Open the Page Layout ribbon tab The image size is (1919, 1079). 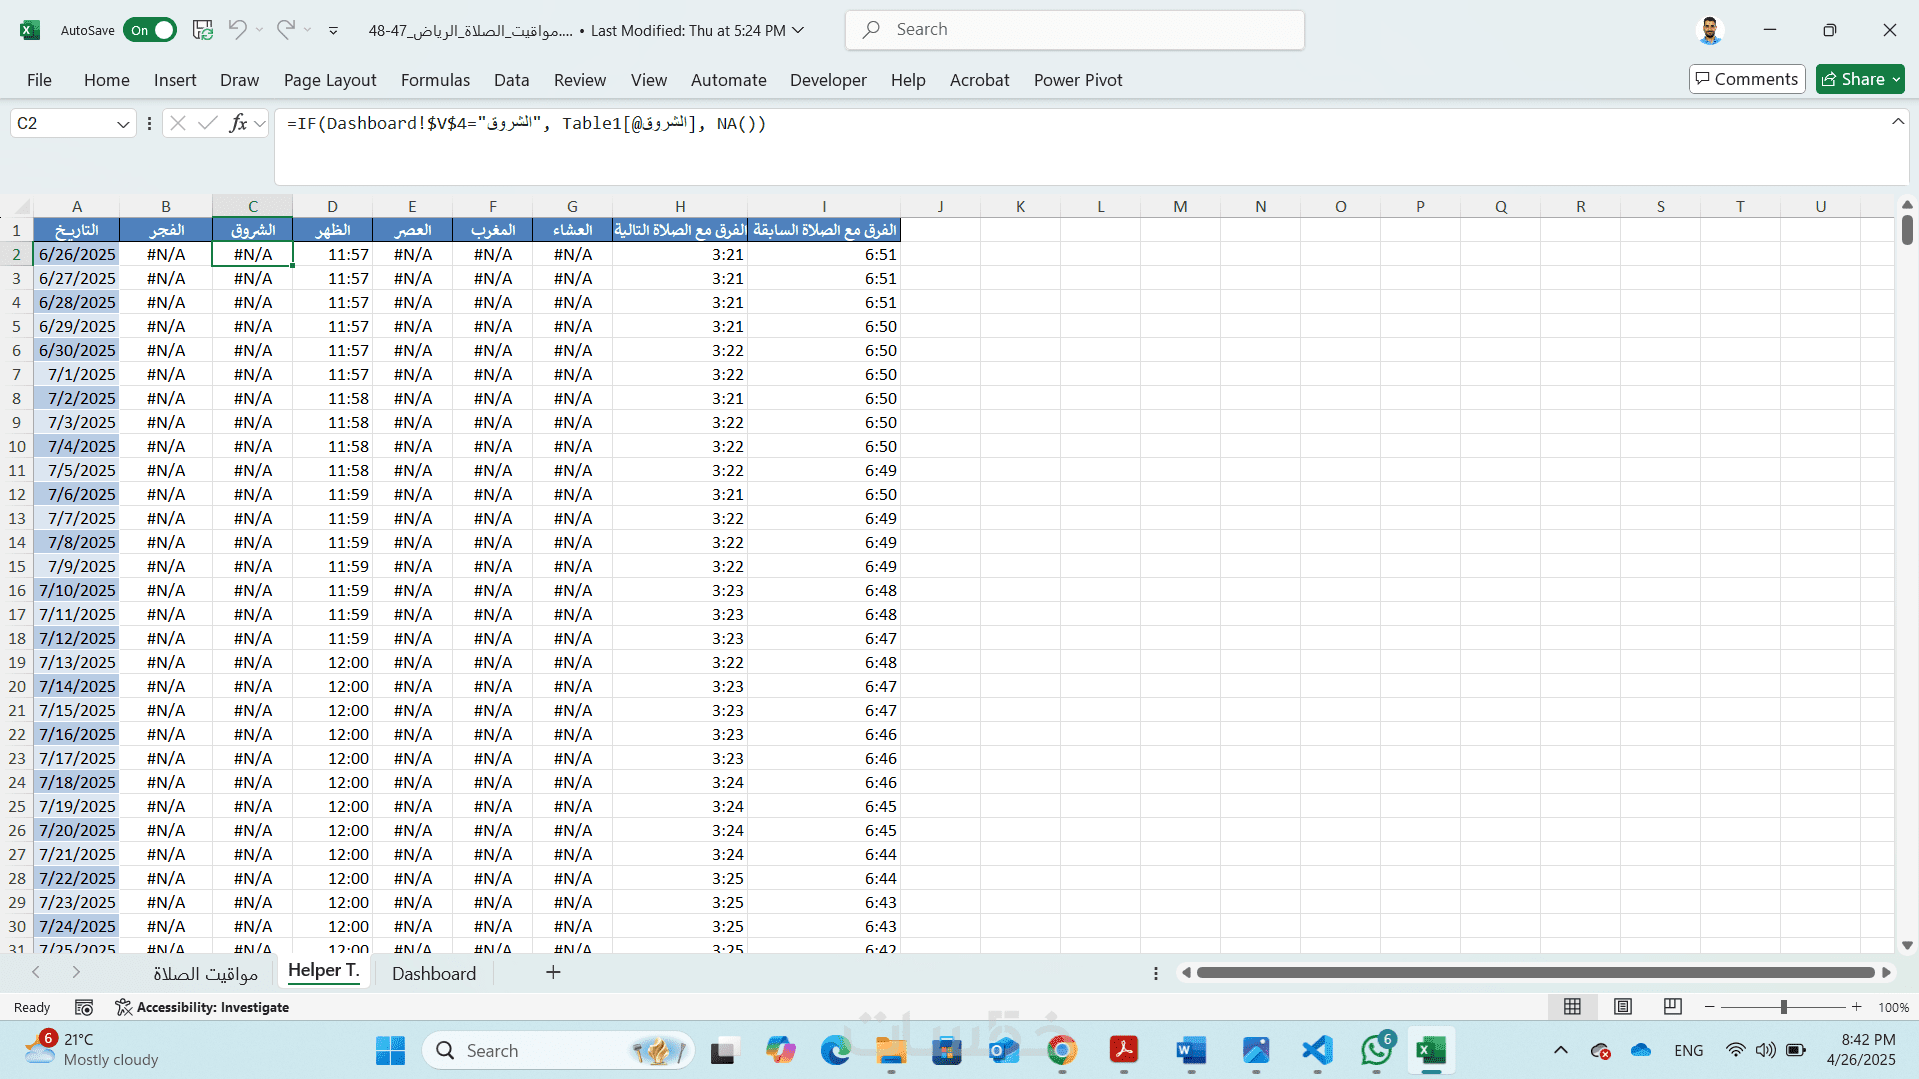tap(330, 80)
